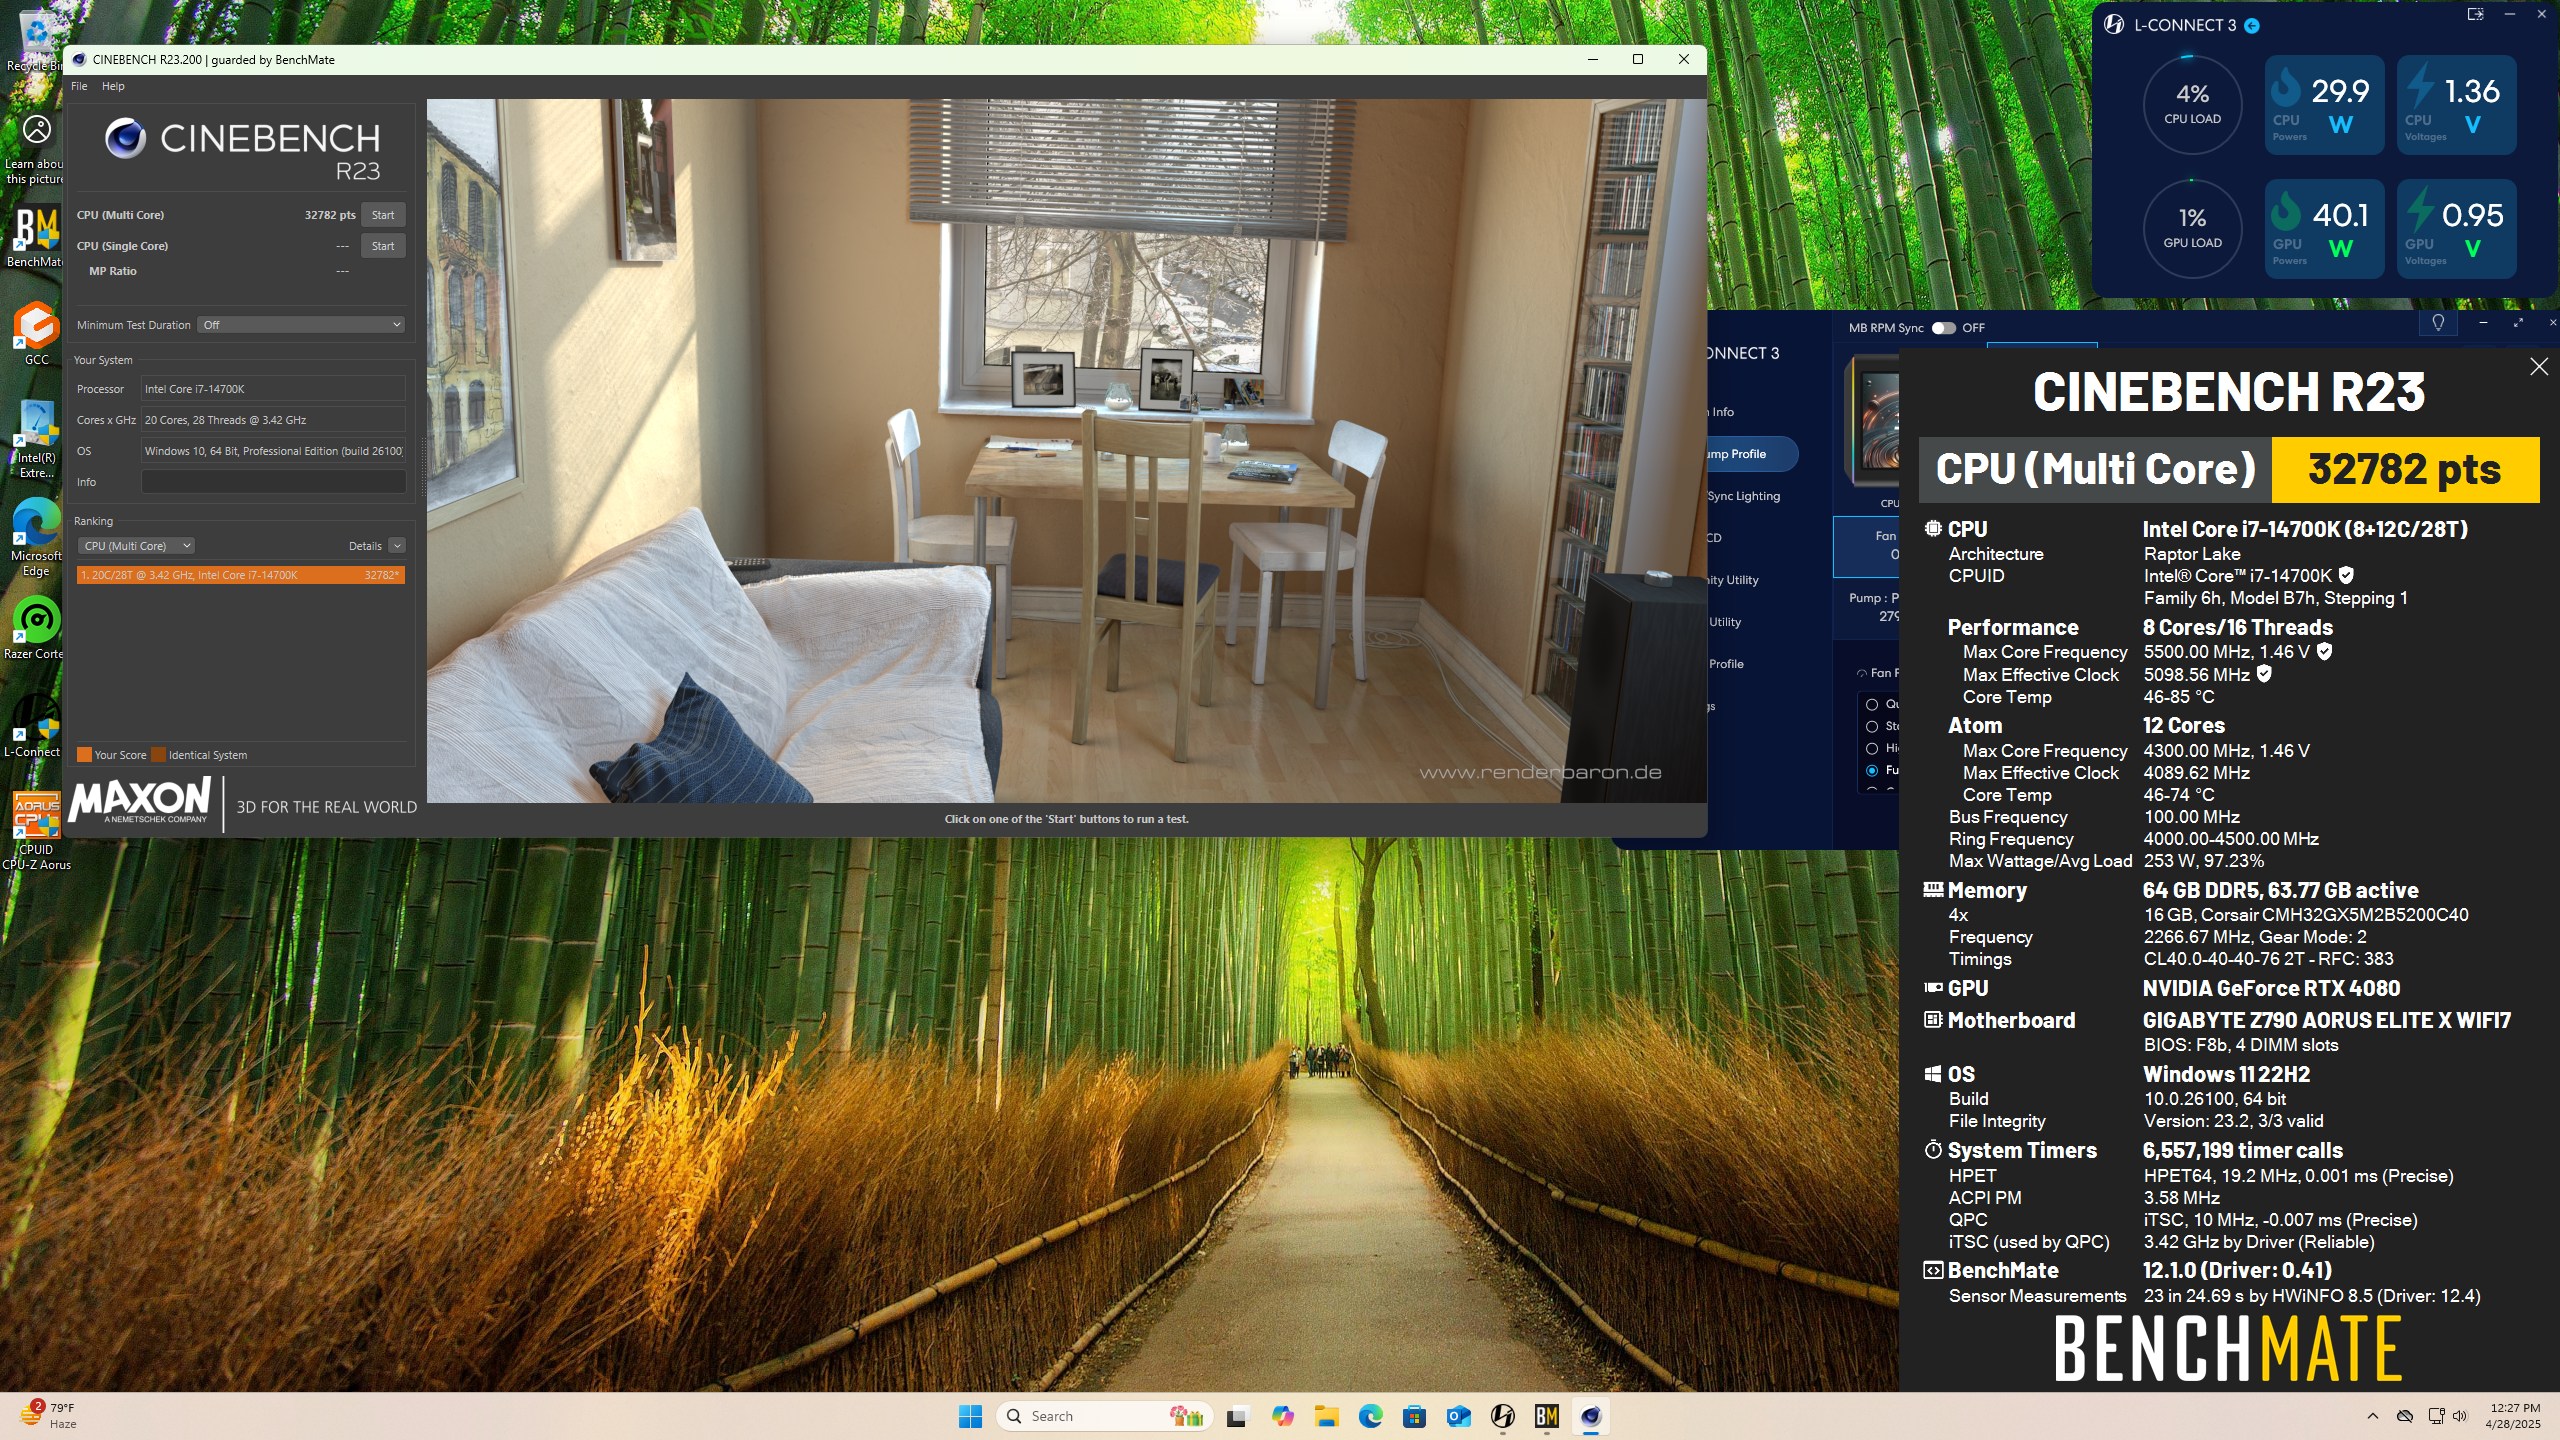Open the CPU (Multi Core) ranking dropdown
Image resolution: width=2560 pixels, height=1440 pixels.
pos(136,546)
